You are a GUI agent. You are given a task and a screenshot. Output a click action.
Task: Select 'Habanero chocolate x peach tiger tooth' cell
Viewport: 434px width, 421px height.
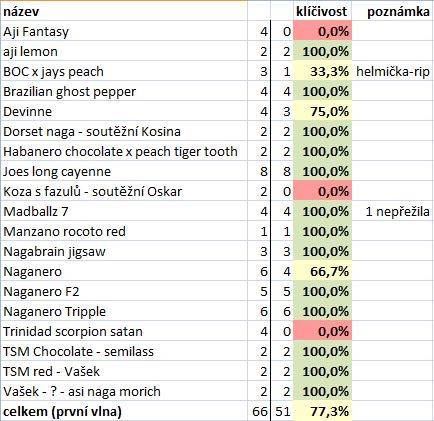[x=124, y=151]
